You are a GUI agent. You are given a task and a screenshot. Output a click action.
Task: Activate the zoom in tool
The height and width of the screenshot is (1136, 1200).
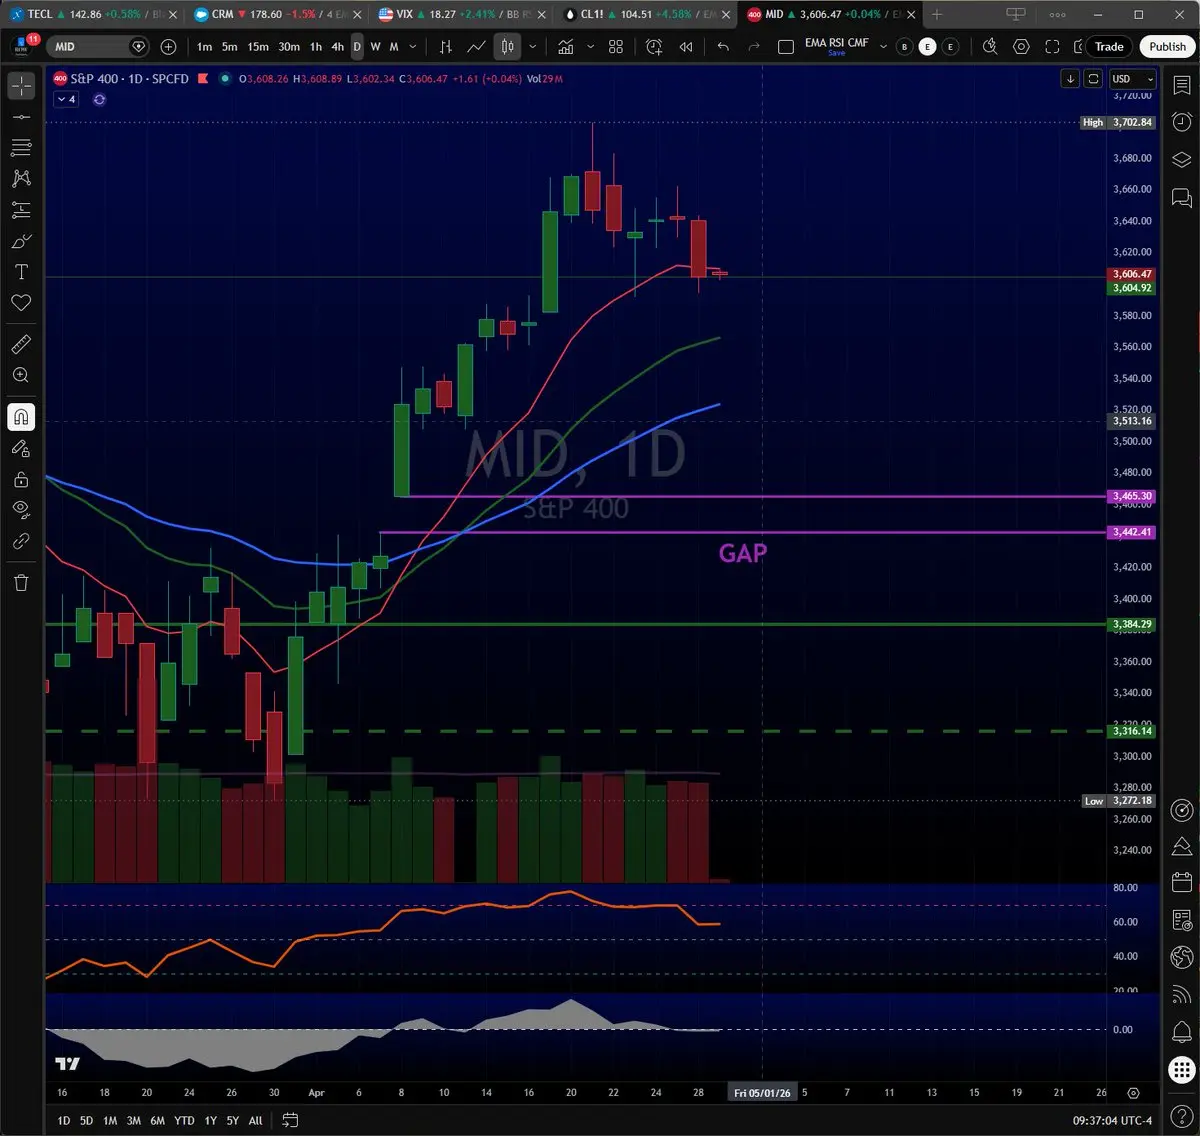point(21,375)
